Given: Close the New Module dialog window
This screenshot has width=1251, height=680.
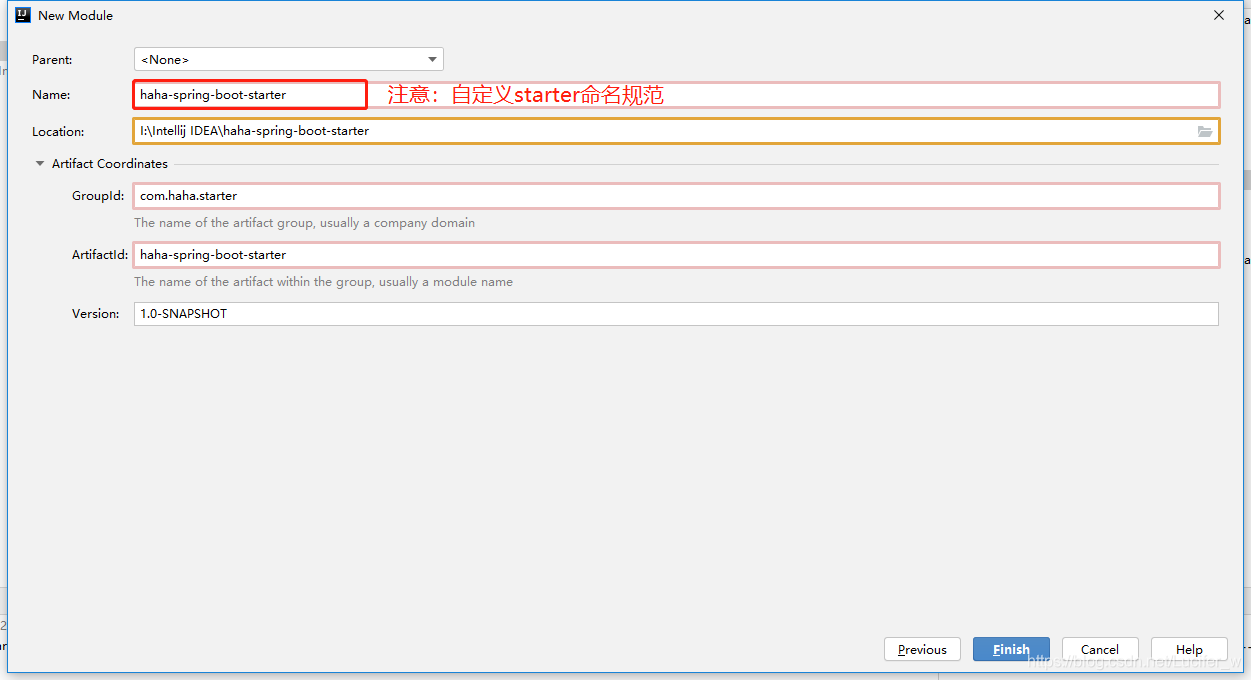Looking at the screenshot, I should [1219, 15].
